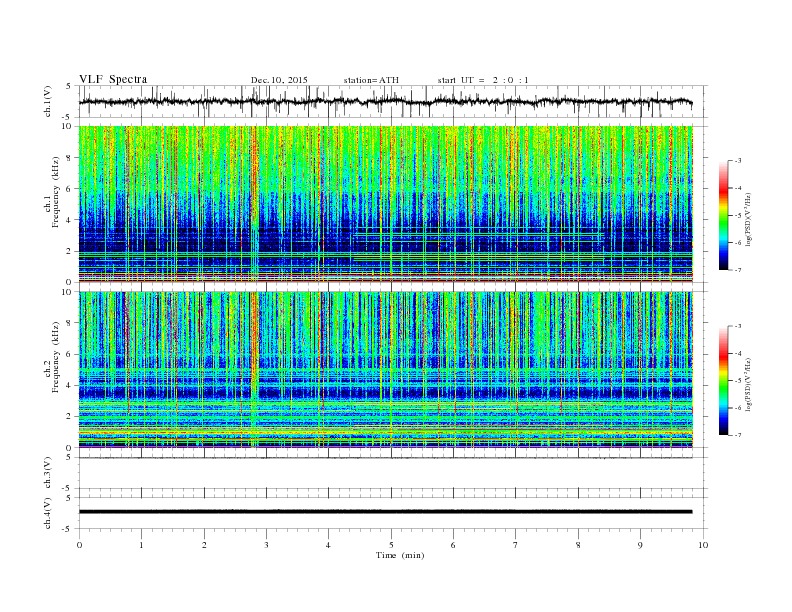Image resolution: width=792 pixels, height=612 pixels.
Task: Click the time axis tick label "3"
Action: [x=266, y=545]
